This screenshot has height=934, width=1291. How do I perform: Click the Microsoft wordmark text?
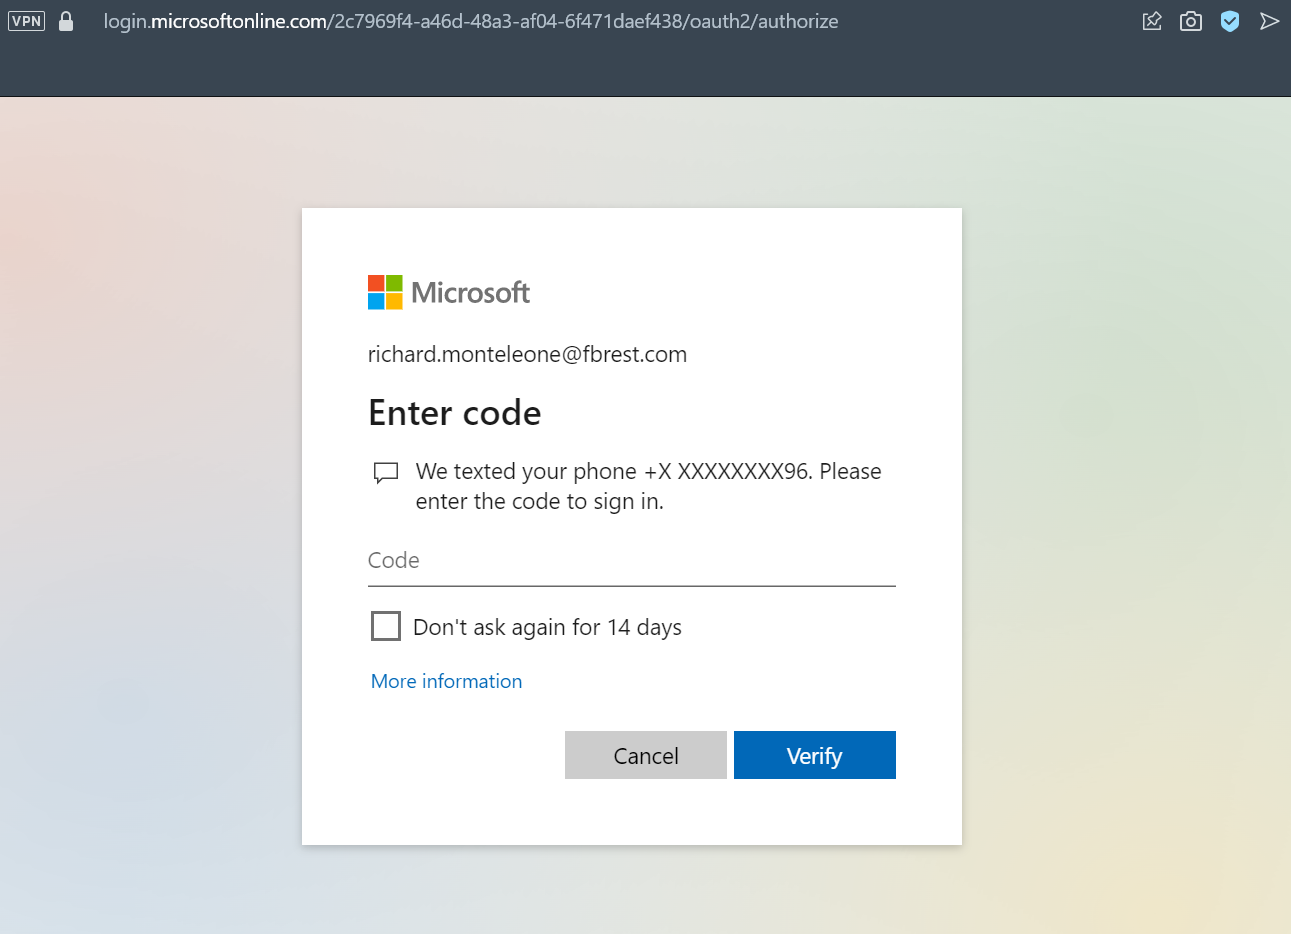(470, 292)
